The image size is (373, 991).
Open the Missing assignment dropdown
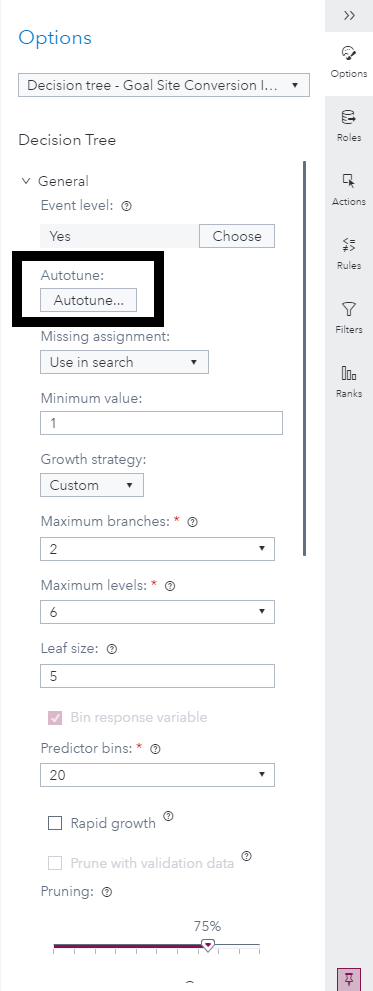pos(125,362)
